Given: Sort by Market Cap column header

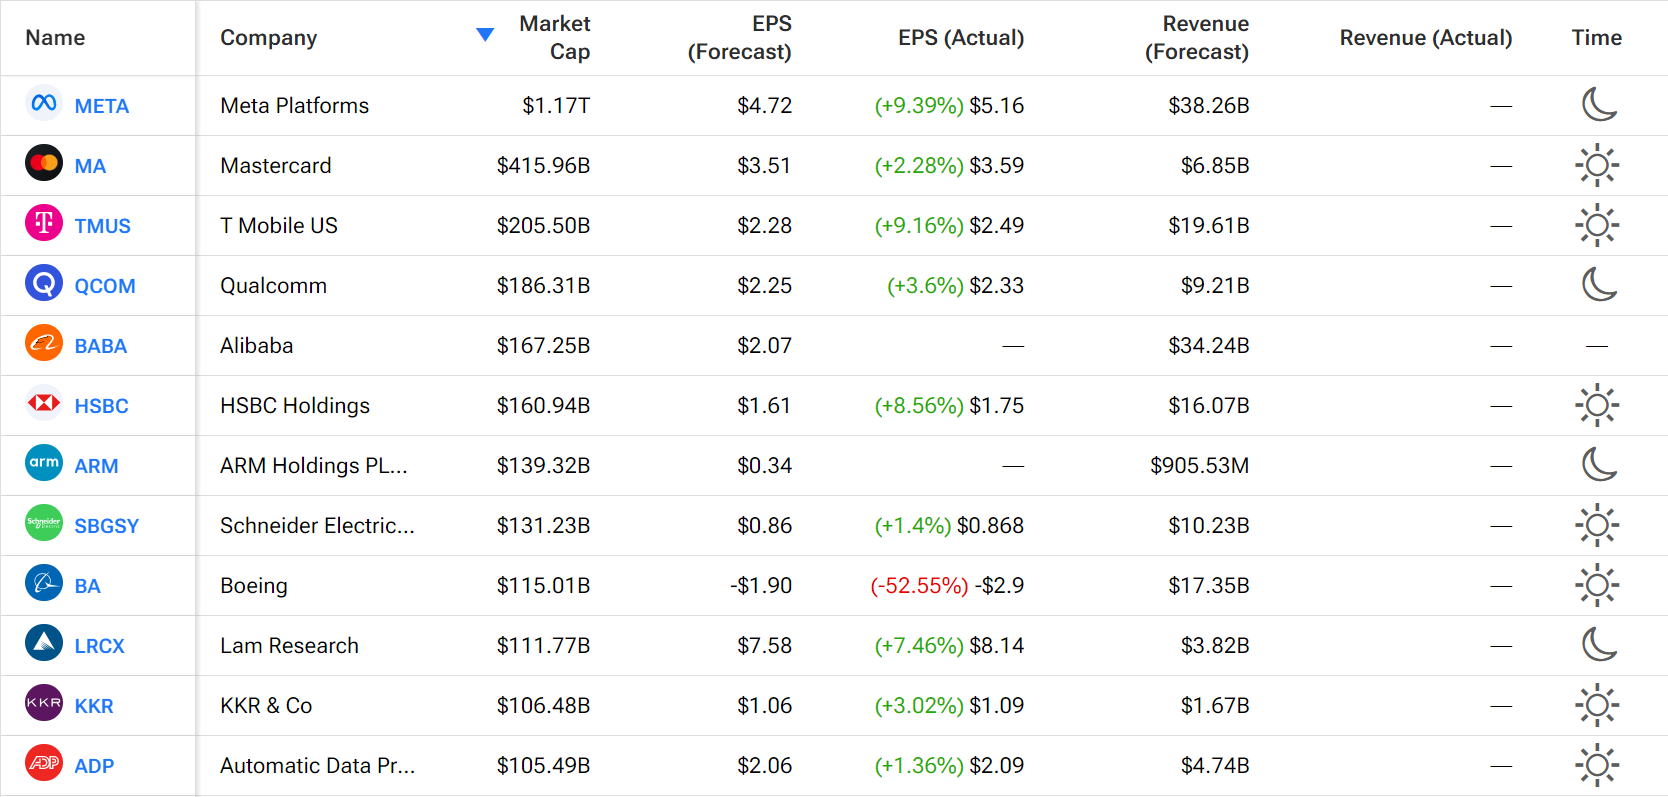Looking at the screenshot, I should (x=555, y=38).
